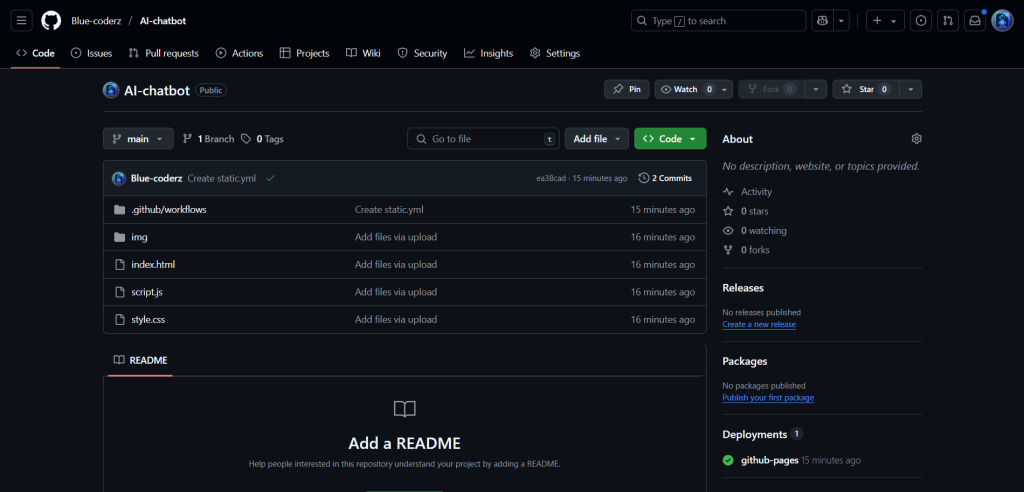View 0 forks link in sidebar
Image resolution: width=1024 pixels, height=492 pixels.
point(746,250)
